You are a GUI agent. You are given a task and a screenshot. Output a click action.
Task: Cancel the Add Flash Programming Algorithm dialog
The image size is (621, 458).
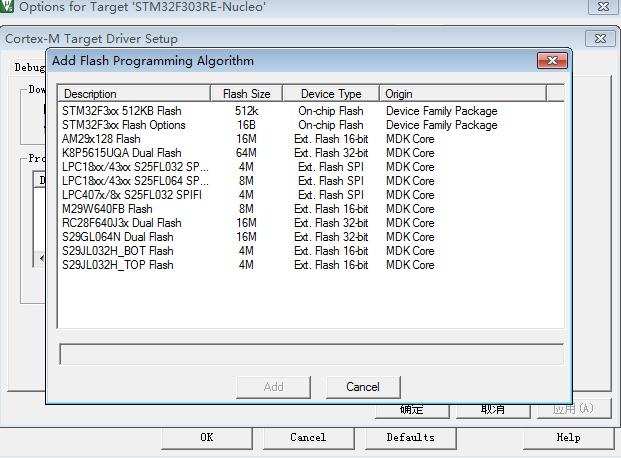(363, 387)
